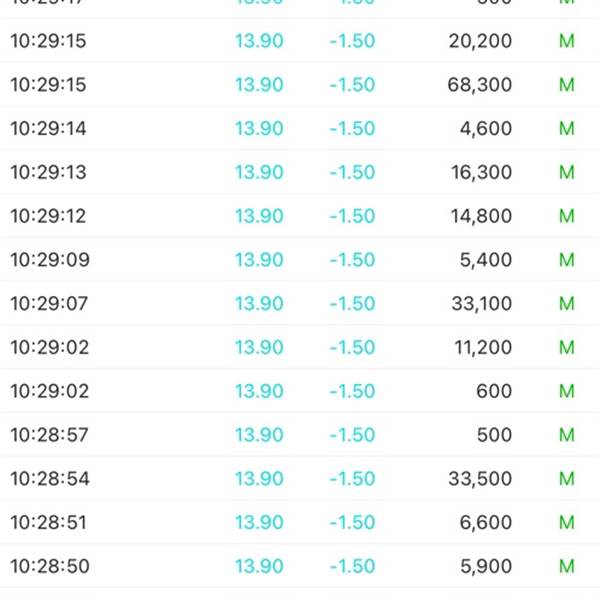Click the 33,500 volume entry

480,478
